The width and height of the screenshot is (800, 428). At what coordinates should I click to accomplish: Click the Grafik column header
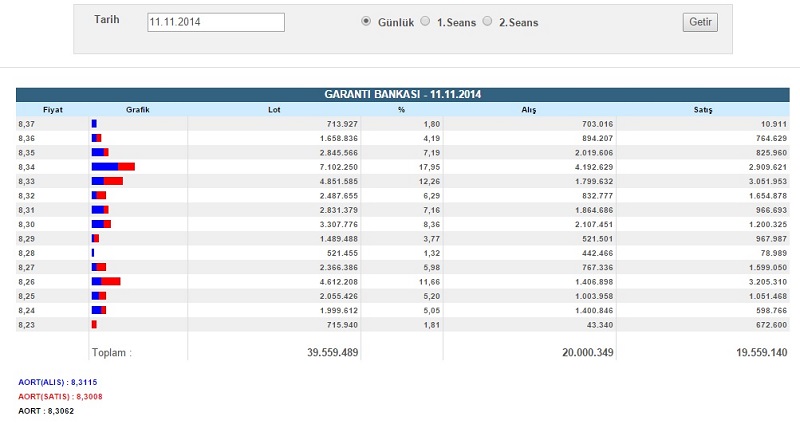click(138, 110)
